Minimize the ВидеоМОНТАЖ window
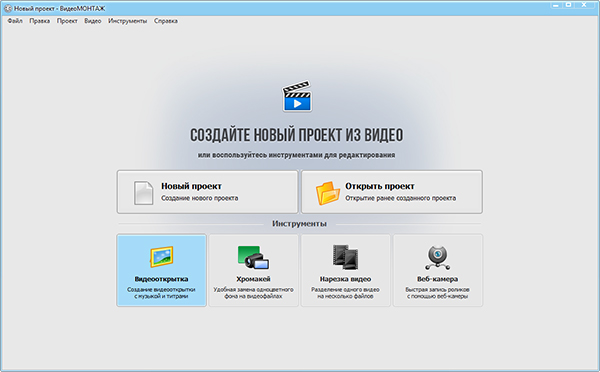The image size is (600, 372). pos(555,5)
